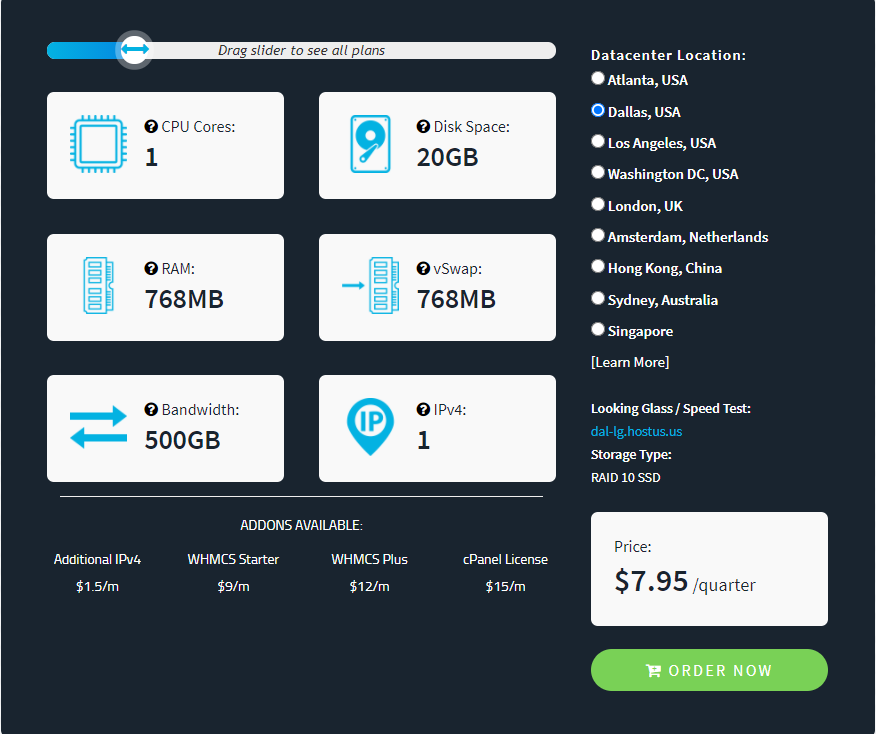
Task: Click the plan slider handle
Action: 134,50
